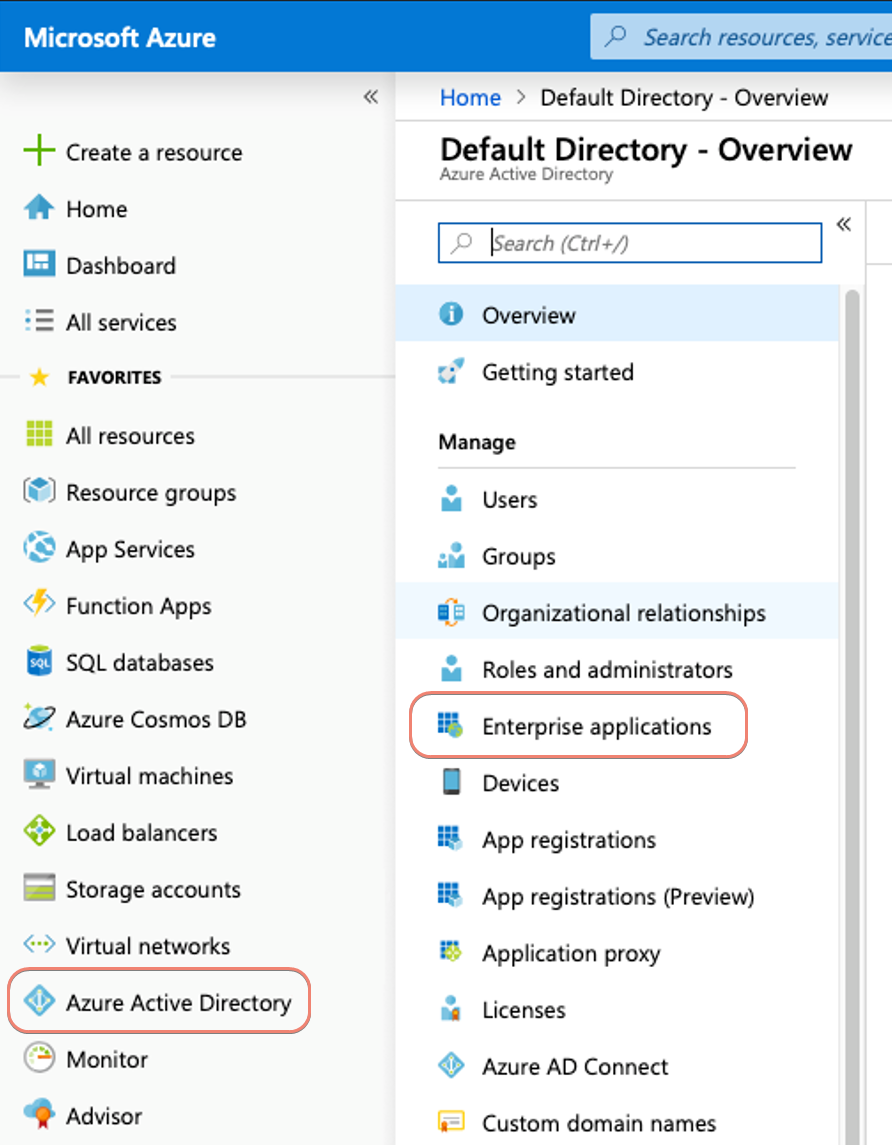Screen dimensions: 892x1145
Task: Click the Devices phone icon
Action: 451,781
